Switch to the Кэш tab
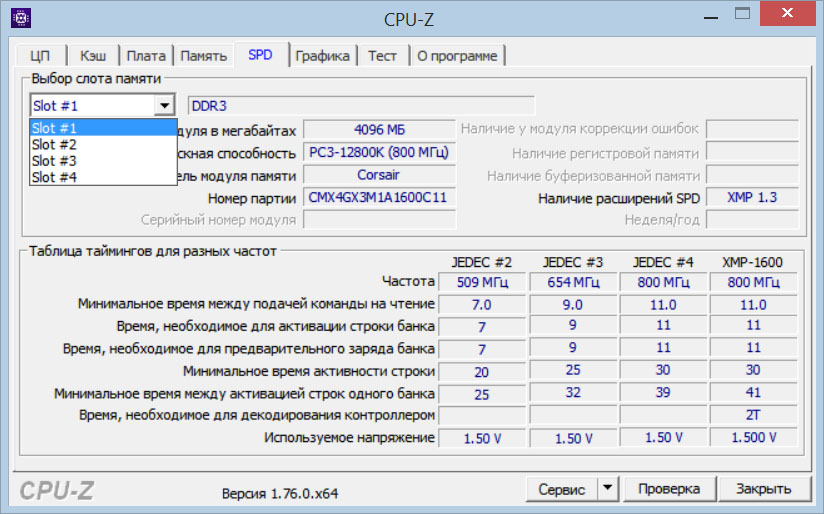824x514 pixels. (x=93, y=56)
